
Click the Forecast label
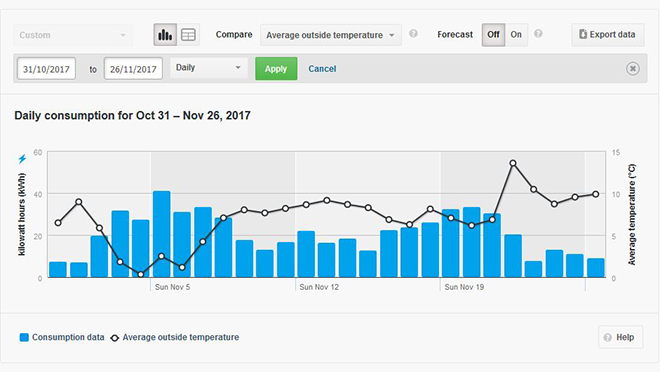[455, 35]
